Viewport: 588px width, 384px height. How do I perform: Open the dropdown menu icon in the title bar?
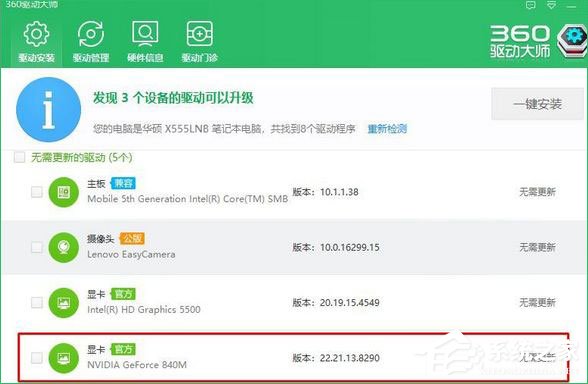click(x=551, y=5)
